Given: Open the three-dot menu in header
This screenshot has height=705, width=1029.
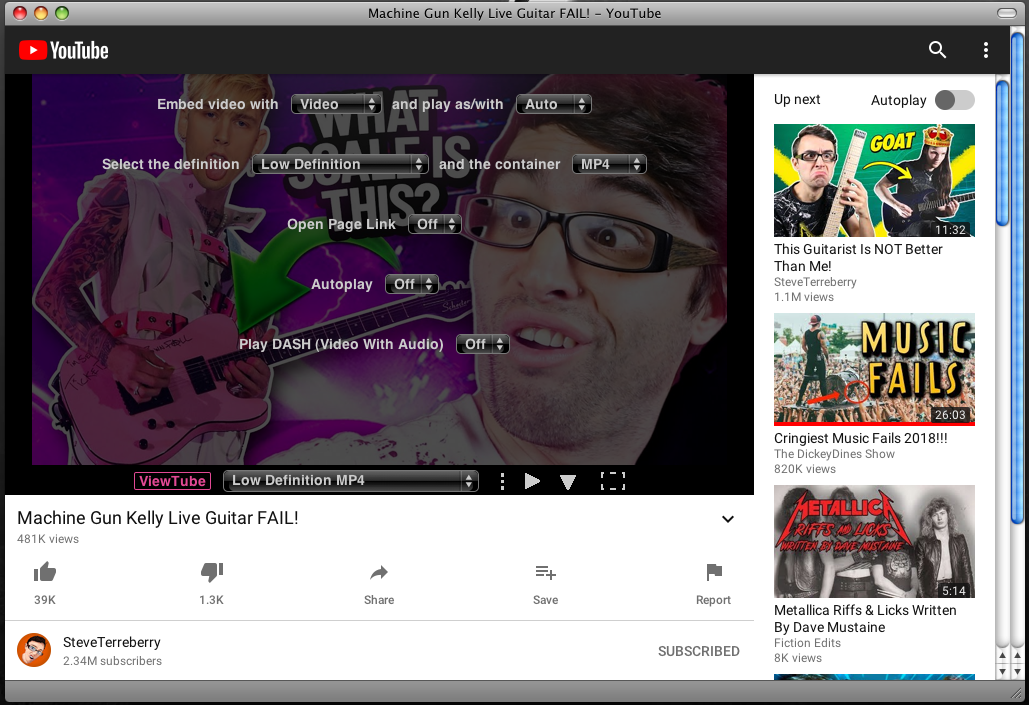Looking at the screenshot, I should pos(986,50).
